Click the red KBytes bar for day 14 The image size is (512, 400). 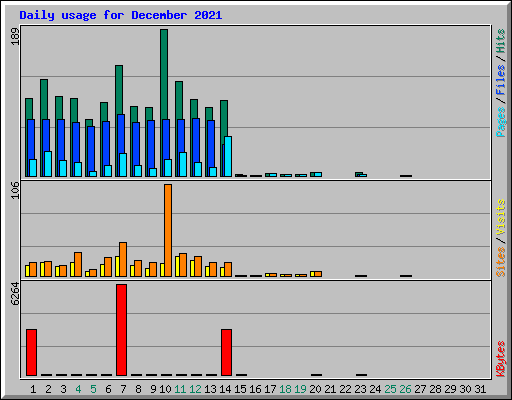click(x=226, y=352)
